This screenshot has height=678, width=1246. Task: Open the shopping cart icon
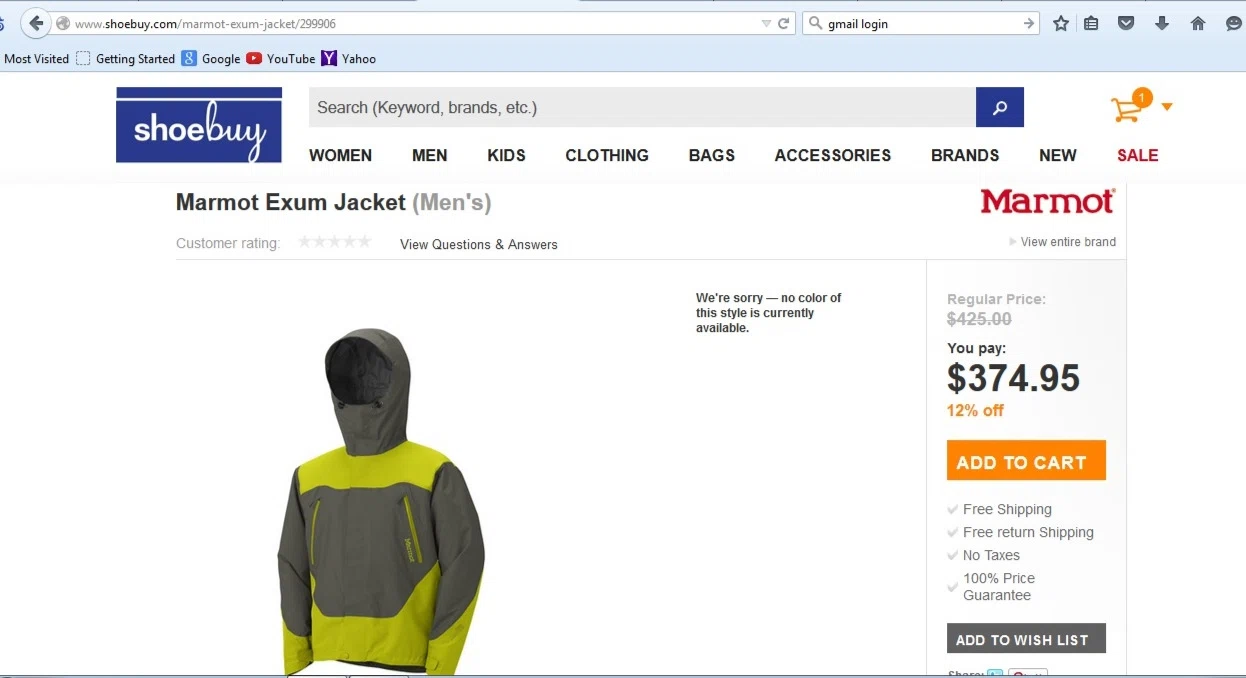pyautogui.click(x=1130, y=106)
